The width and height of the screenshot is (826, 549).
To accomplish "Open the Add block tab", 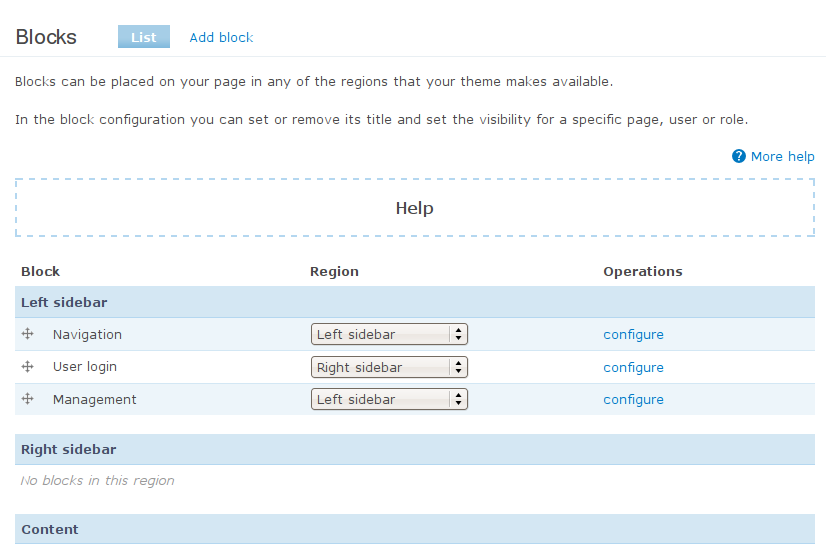I will tap(221, 37).
